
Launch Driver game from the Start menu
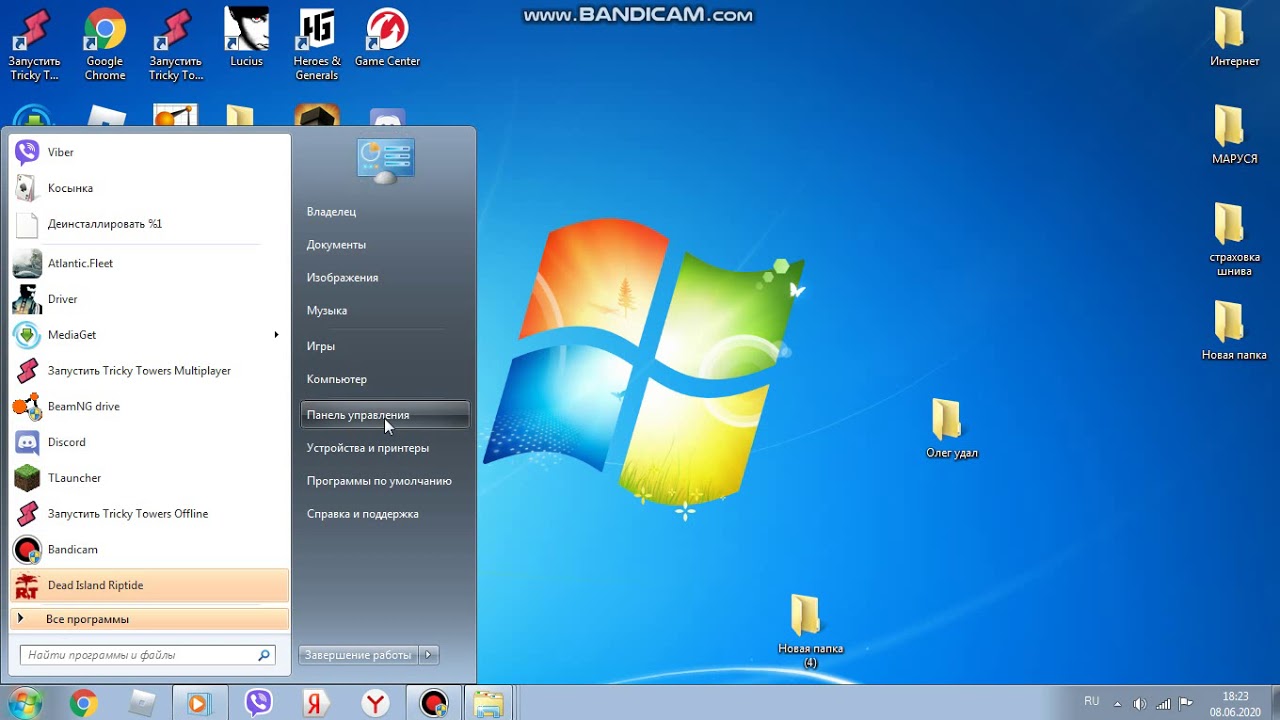pyautogui.click(x=150, y=299)
